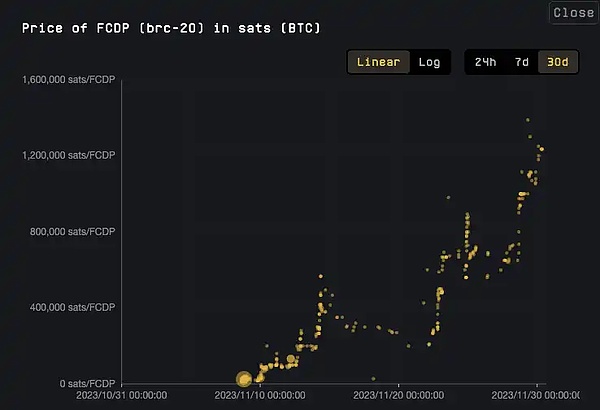Close the FCDP price chart
The width and height of the screenshot is (600, 410).
click(x=573, y=13)
